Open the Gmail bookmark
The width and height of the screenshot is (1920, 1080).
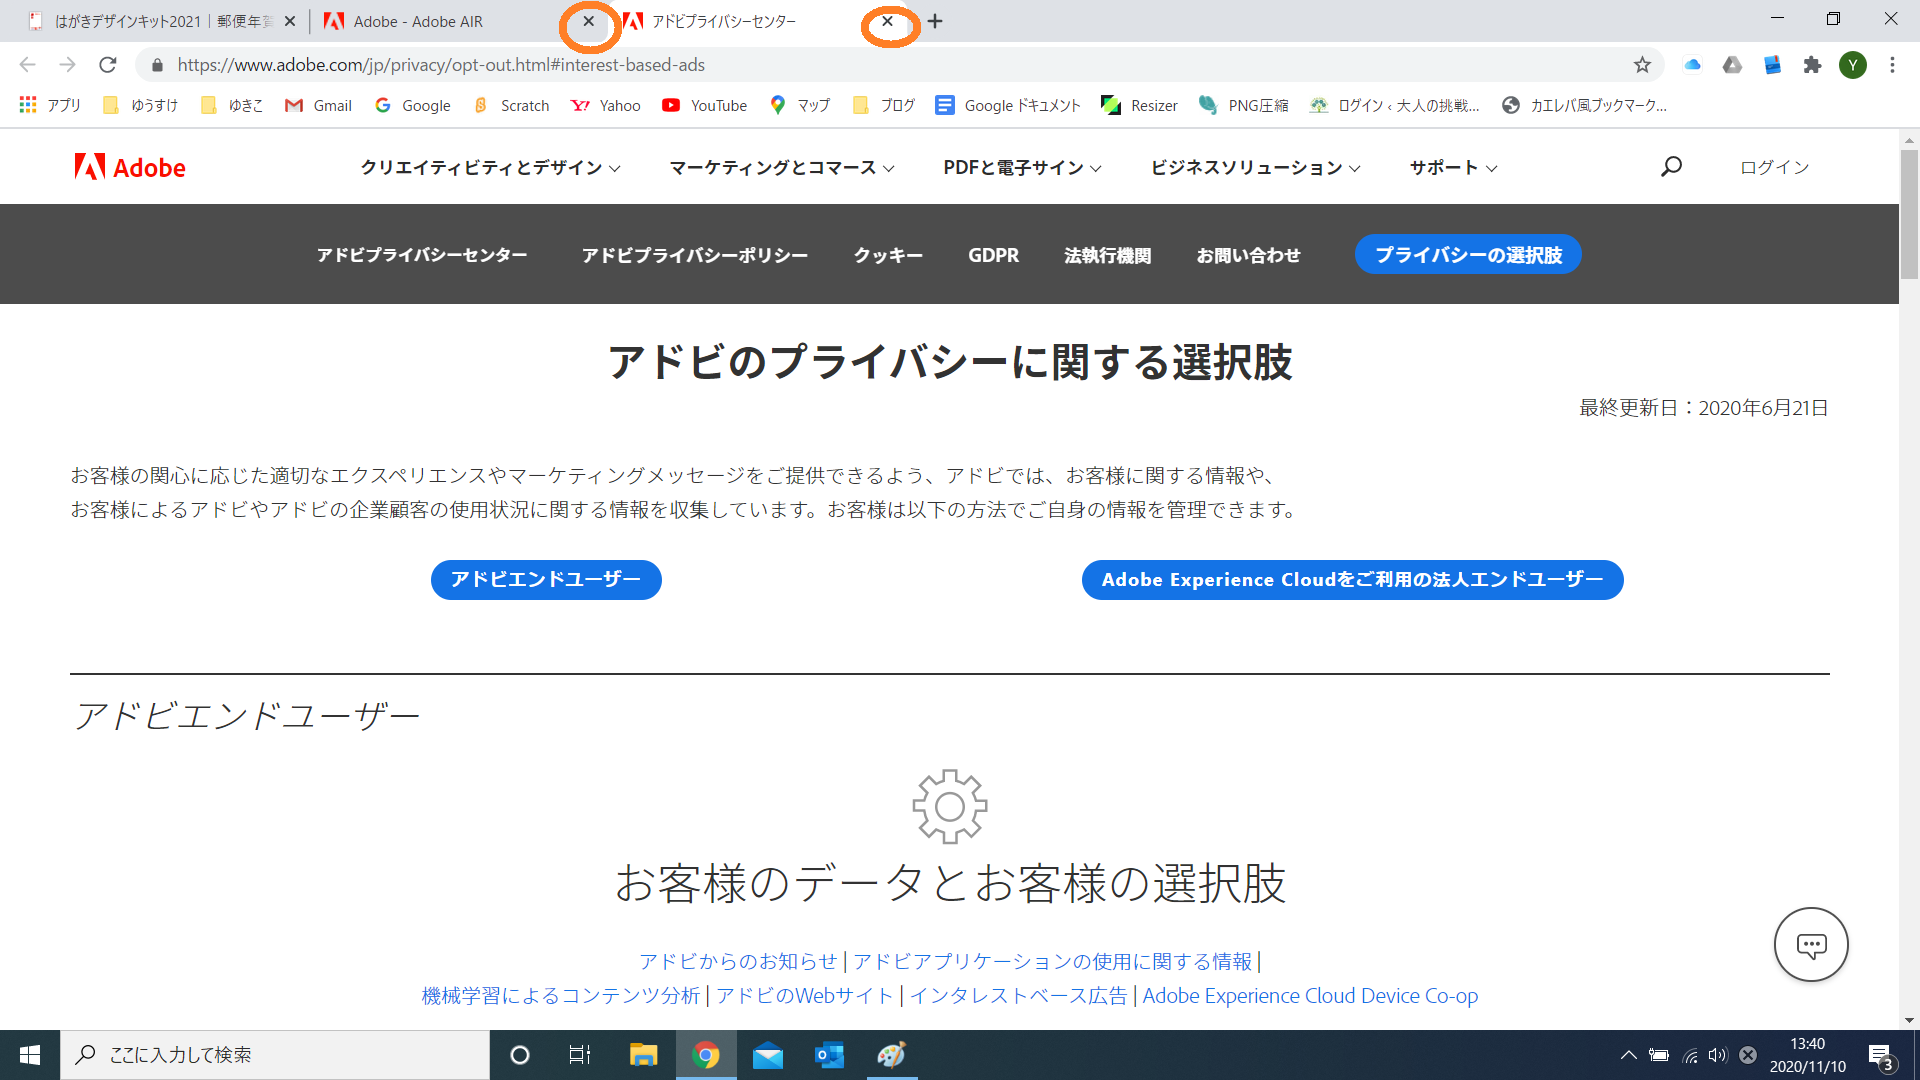point(319,105)
